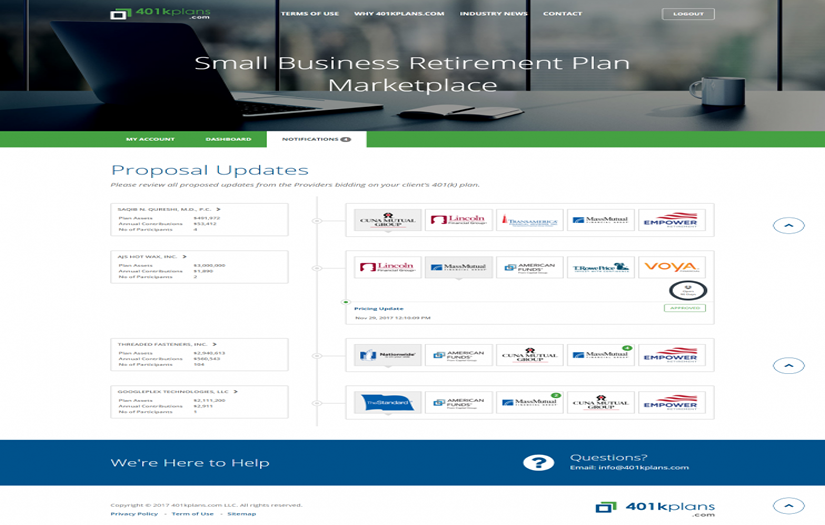Go to Industry News
This screenshot has width=825, height=525.
pyautogui.click(x=494, y=14)
